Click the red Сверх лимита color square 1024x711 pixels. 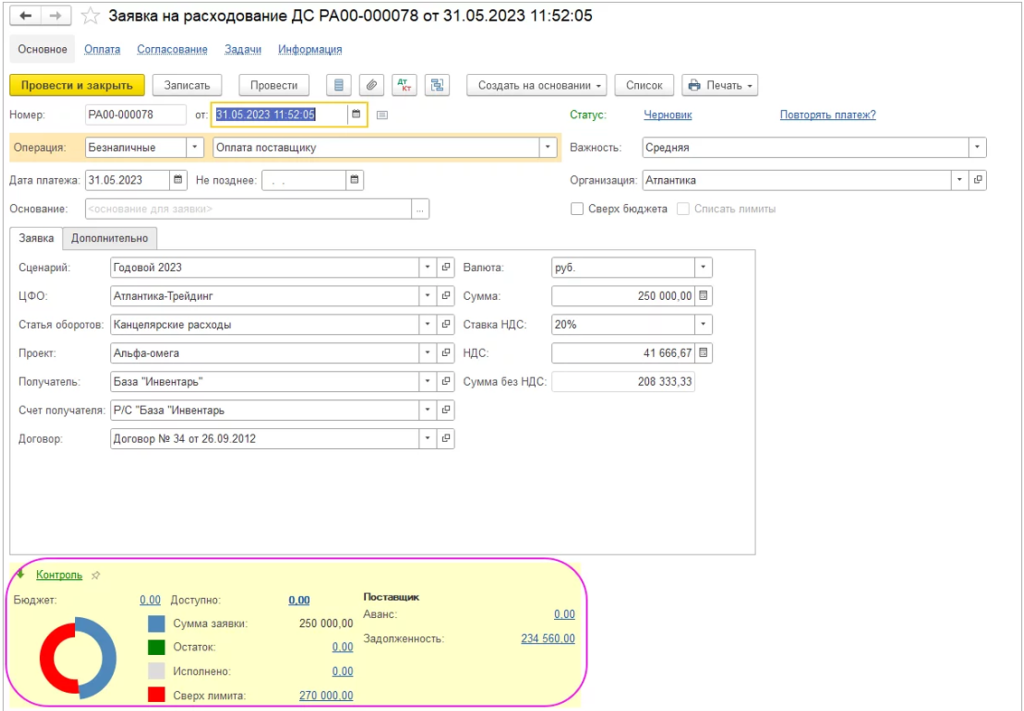(156, 695)
